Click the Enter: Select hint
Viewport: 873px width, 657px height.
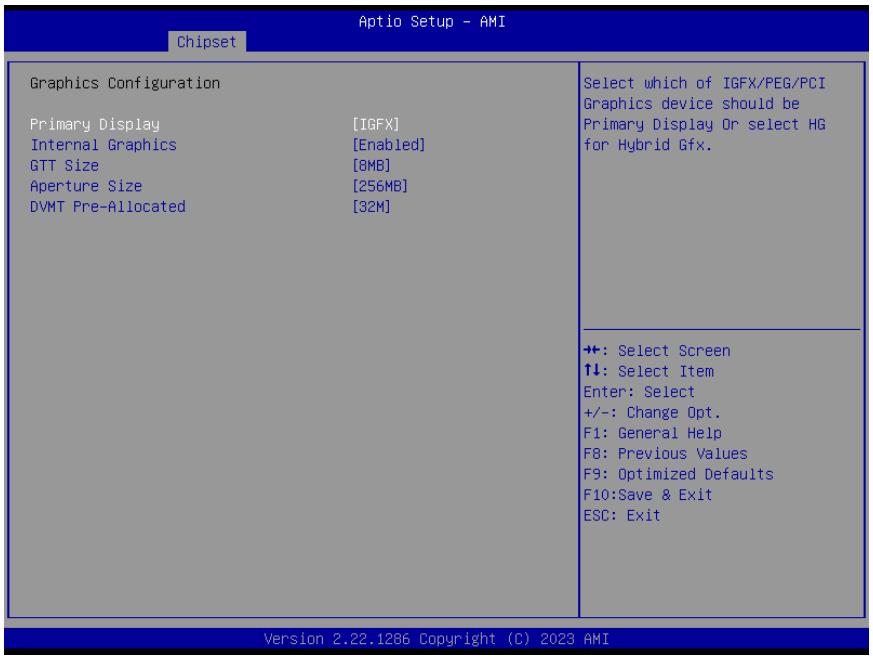(x=639, y=392)
